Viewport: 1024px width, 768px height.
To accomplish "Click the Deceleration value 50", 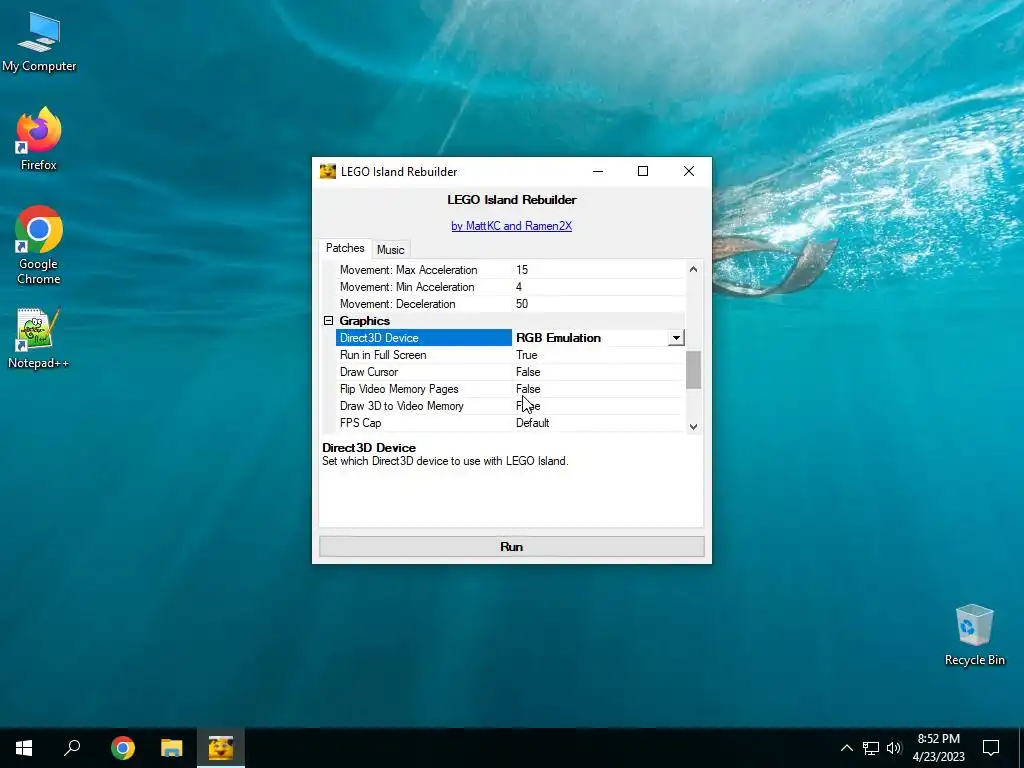I will pos(522,304).
